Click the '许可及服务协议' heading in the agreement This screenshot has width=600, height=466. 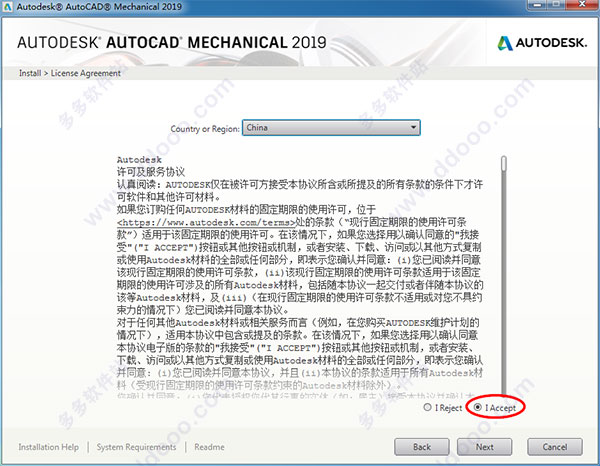(151, 172)
